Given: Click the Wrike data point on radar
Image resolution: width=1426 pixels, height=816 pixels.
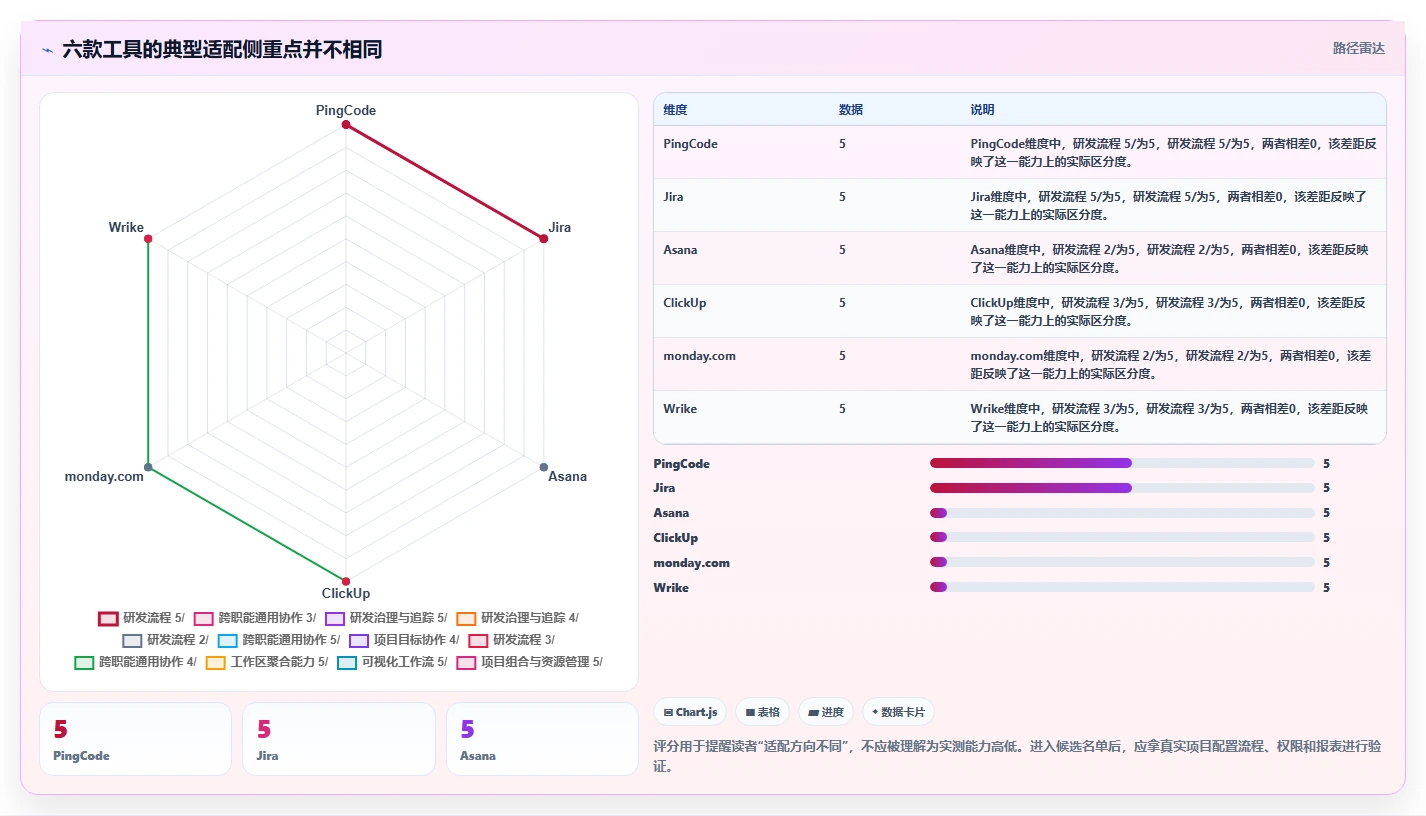Looking at the screenshot, I should pyautogui.click(x=148, y=239).
